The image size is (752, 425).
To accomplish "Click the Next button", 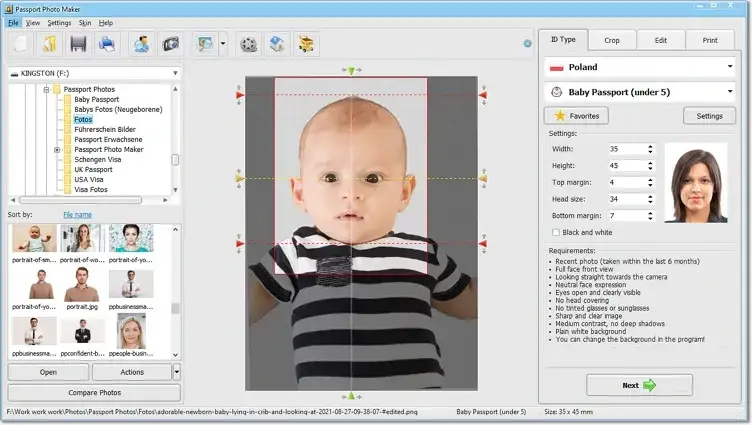I will click(639, 385).
